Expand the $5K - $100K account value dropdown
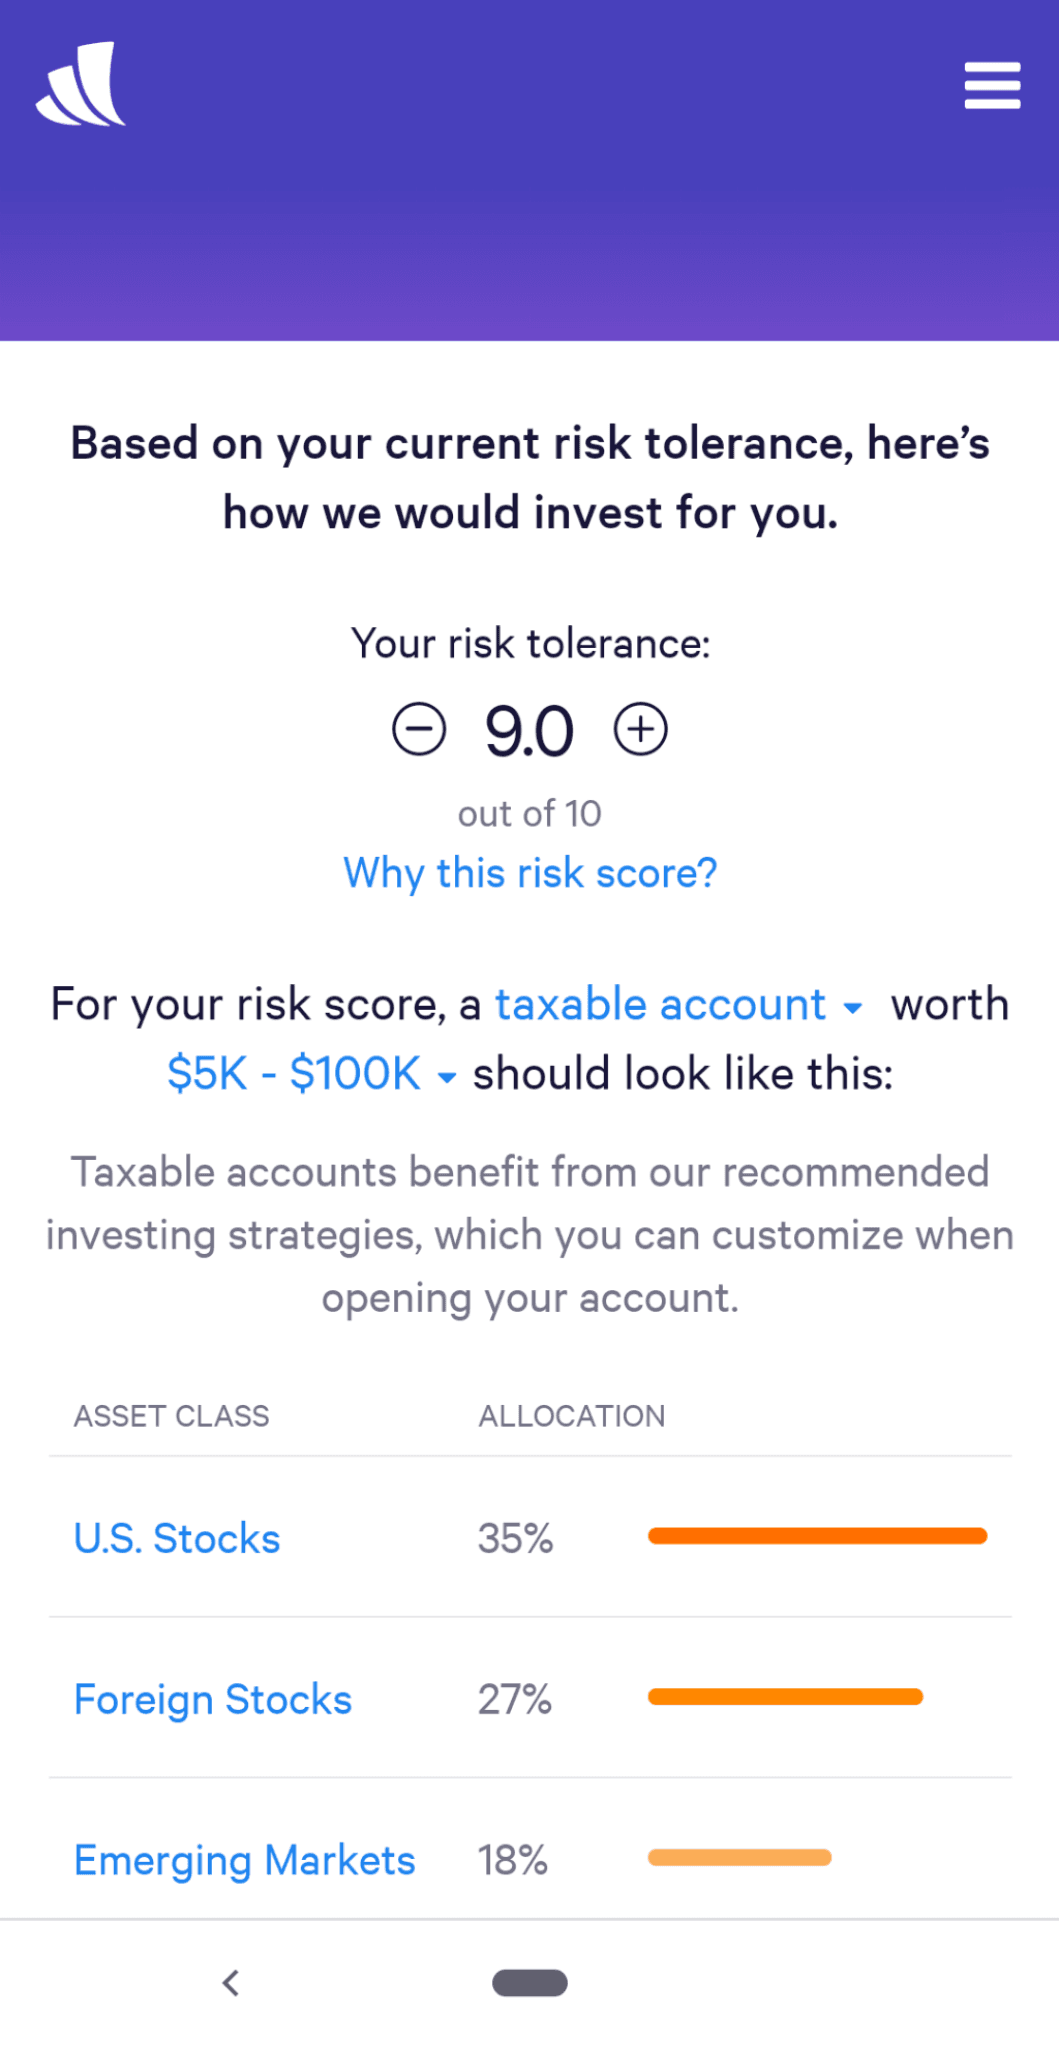This screenshot has height=2048, width=1059. click(292, 1072)
